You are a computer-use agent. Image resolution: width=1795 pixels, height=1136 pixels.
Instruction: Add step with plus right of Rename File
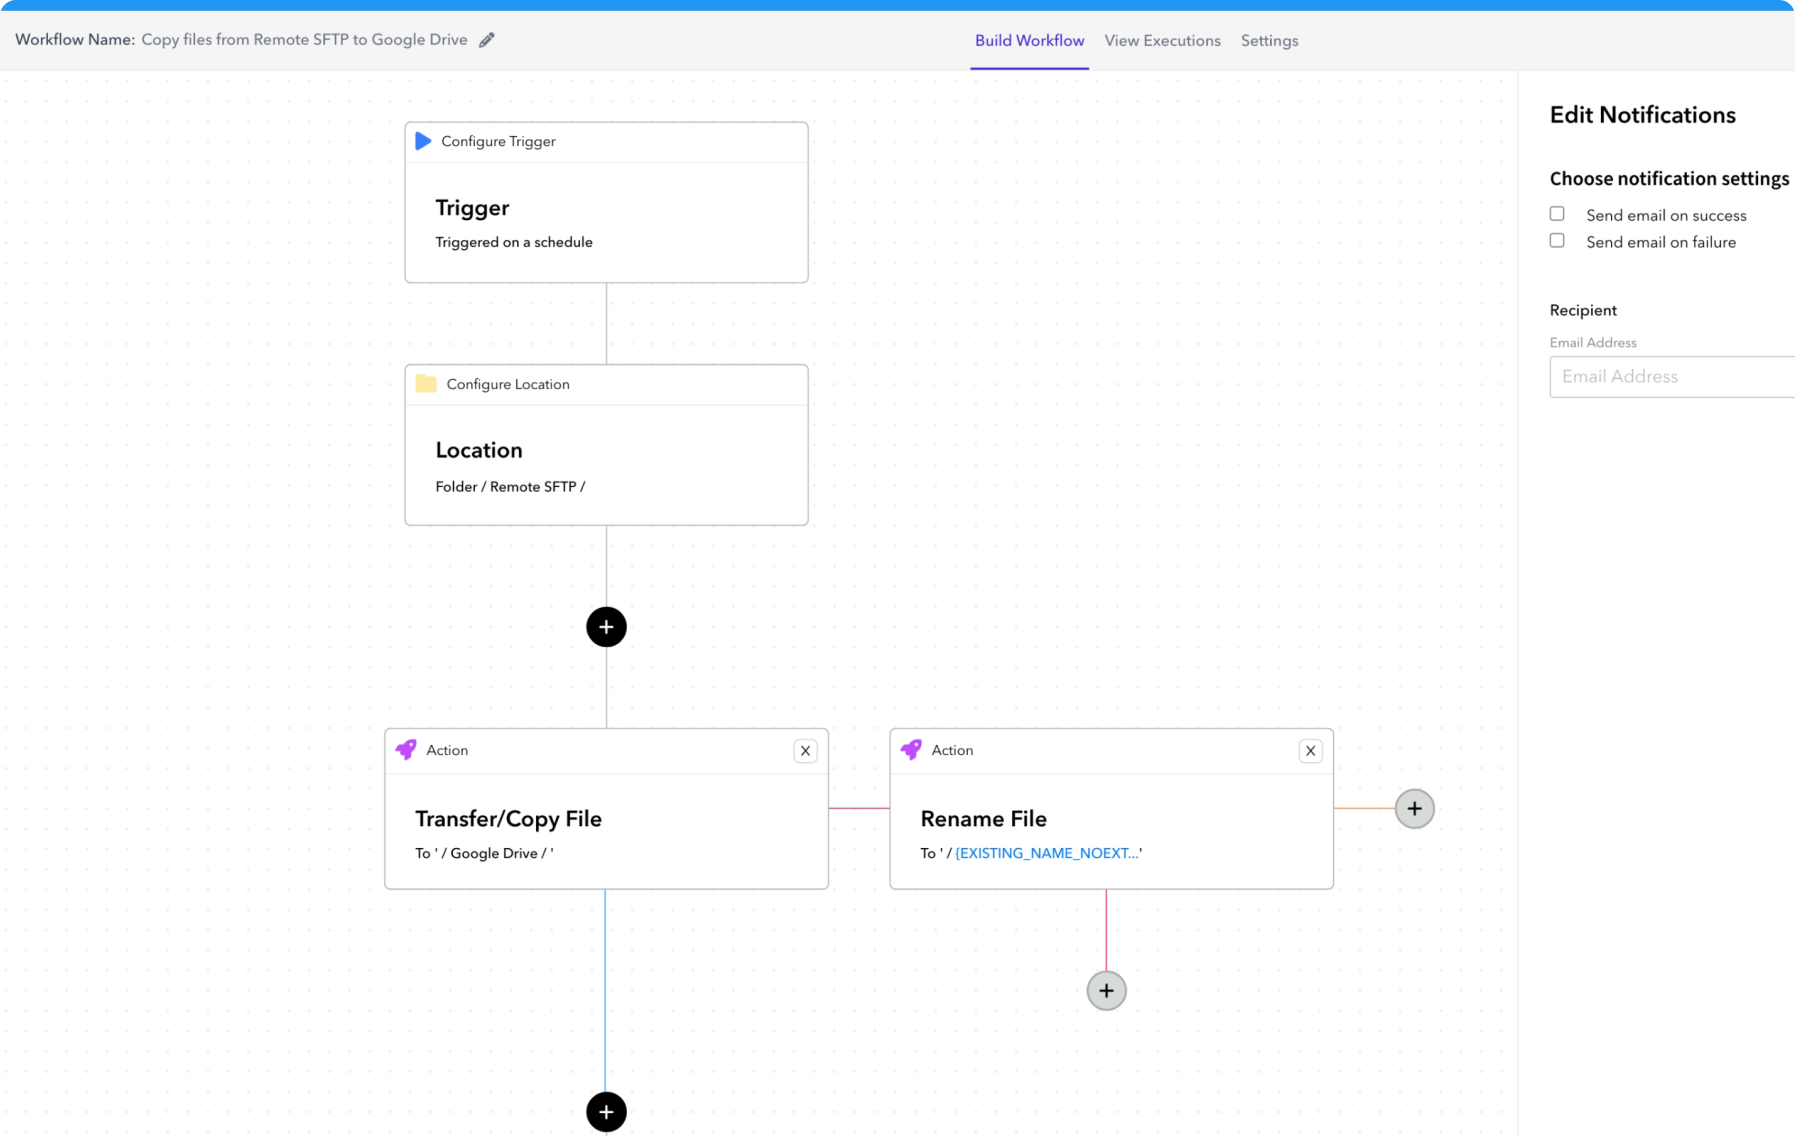coord(1414,809)
